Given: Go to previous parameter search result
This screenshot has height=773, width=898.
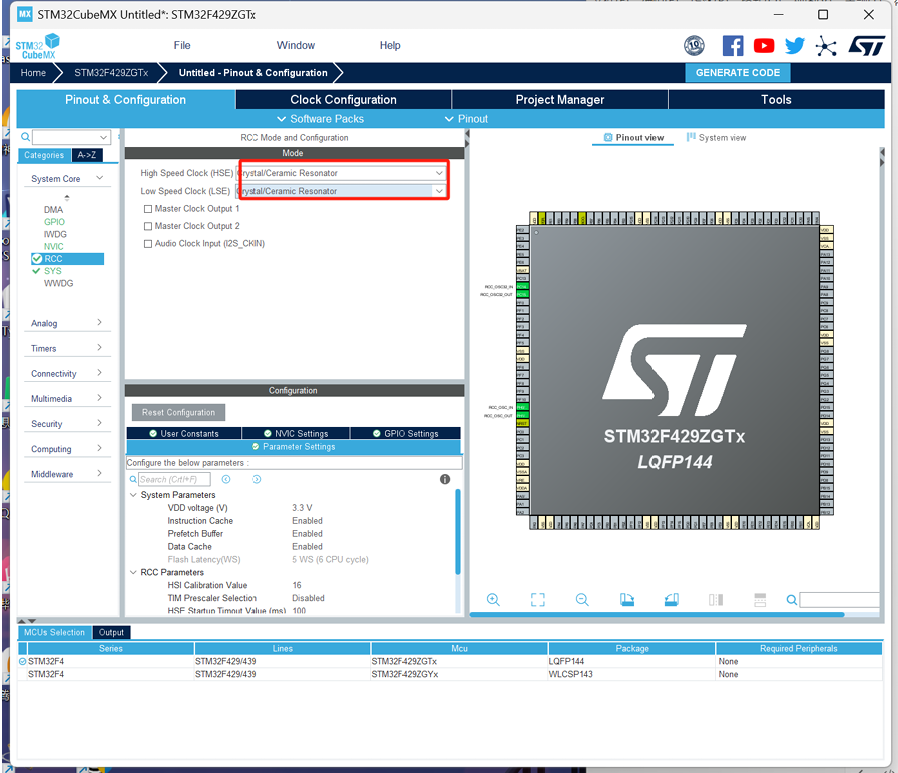Looking at the screenshot, I should [x=226, y=479].
